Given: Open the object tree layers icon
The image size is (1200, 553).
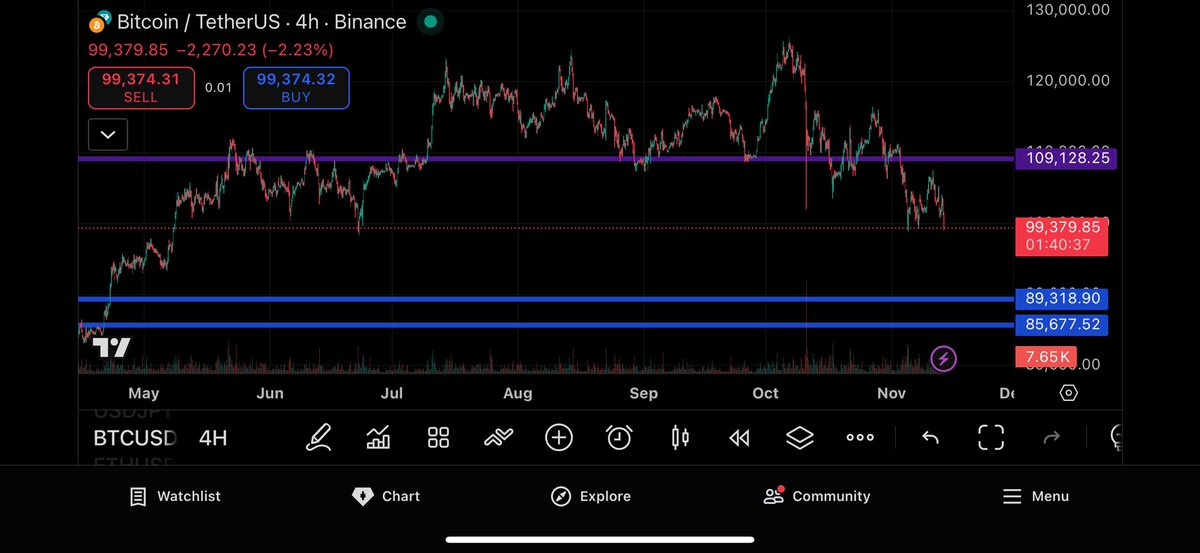Looking at the screenshot, I should (x=799, y=437).
